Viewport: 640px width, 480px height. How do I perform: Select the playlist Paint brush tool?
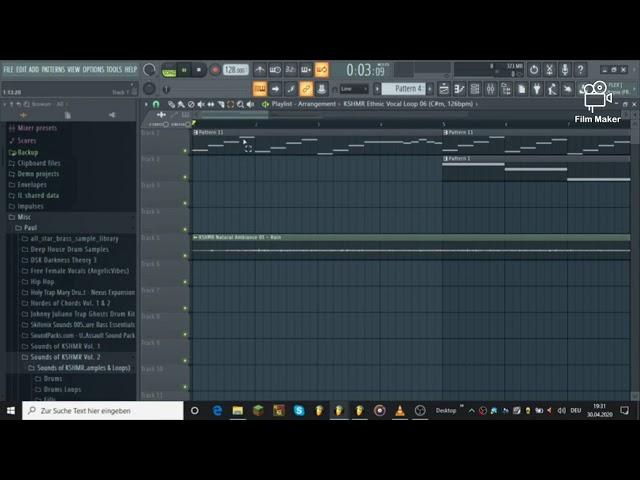click(x=181, y=104)
